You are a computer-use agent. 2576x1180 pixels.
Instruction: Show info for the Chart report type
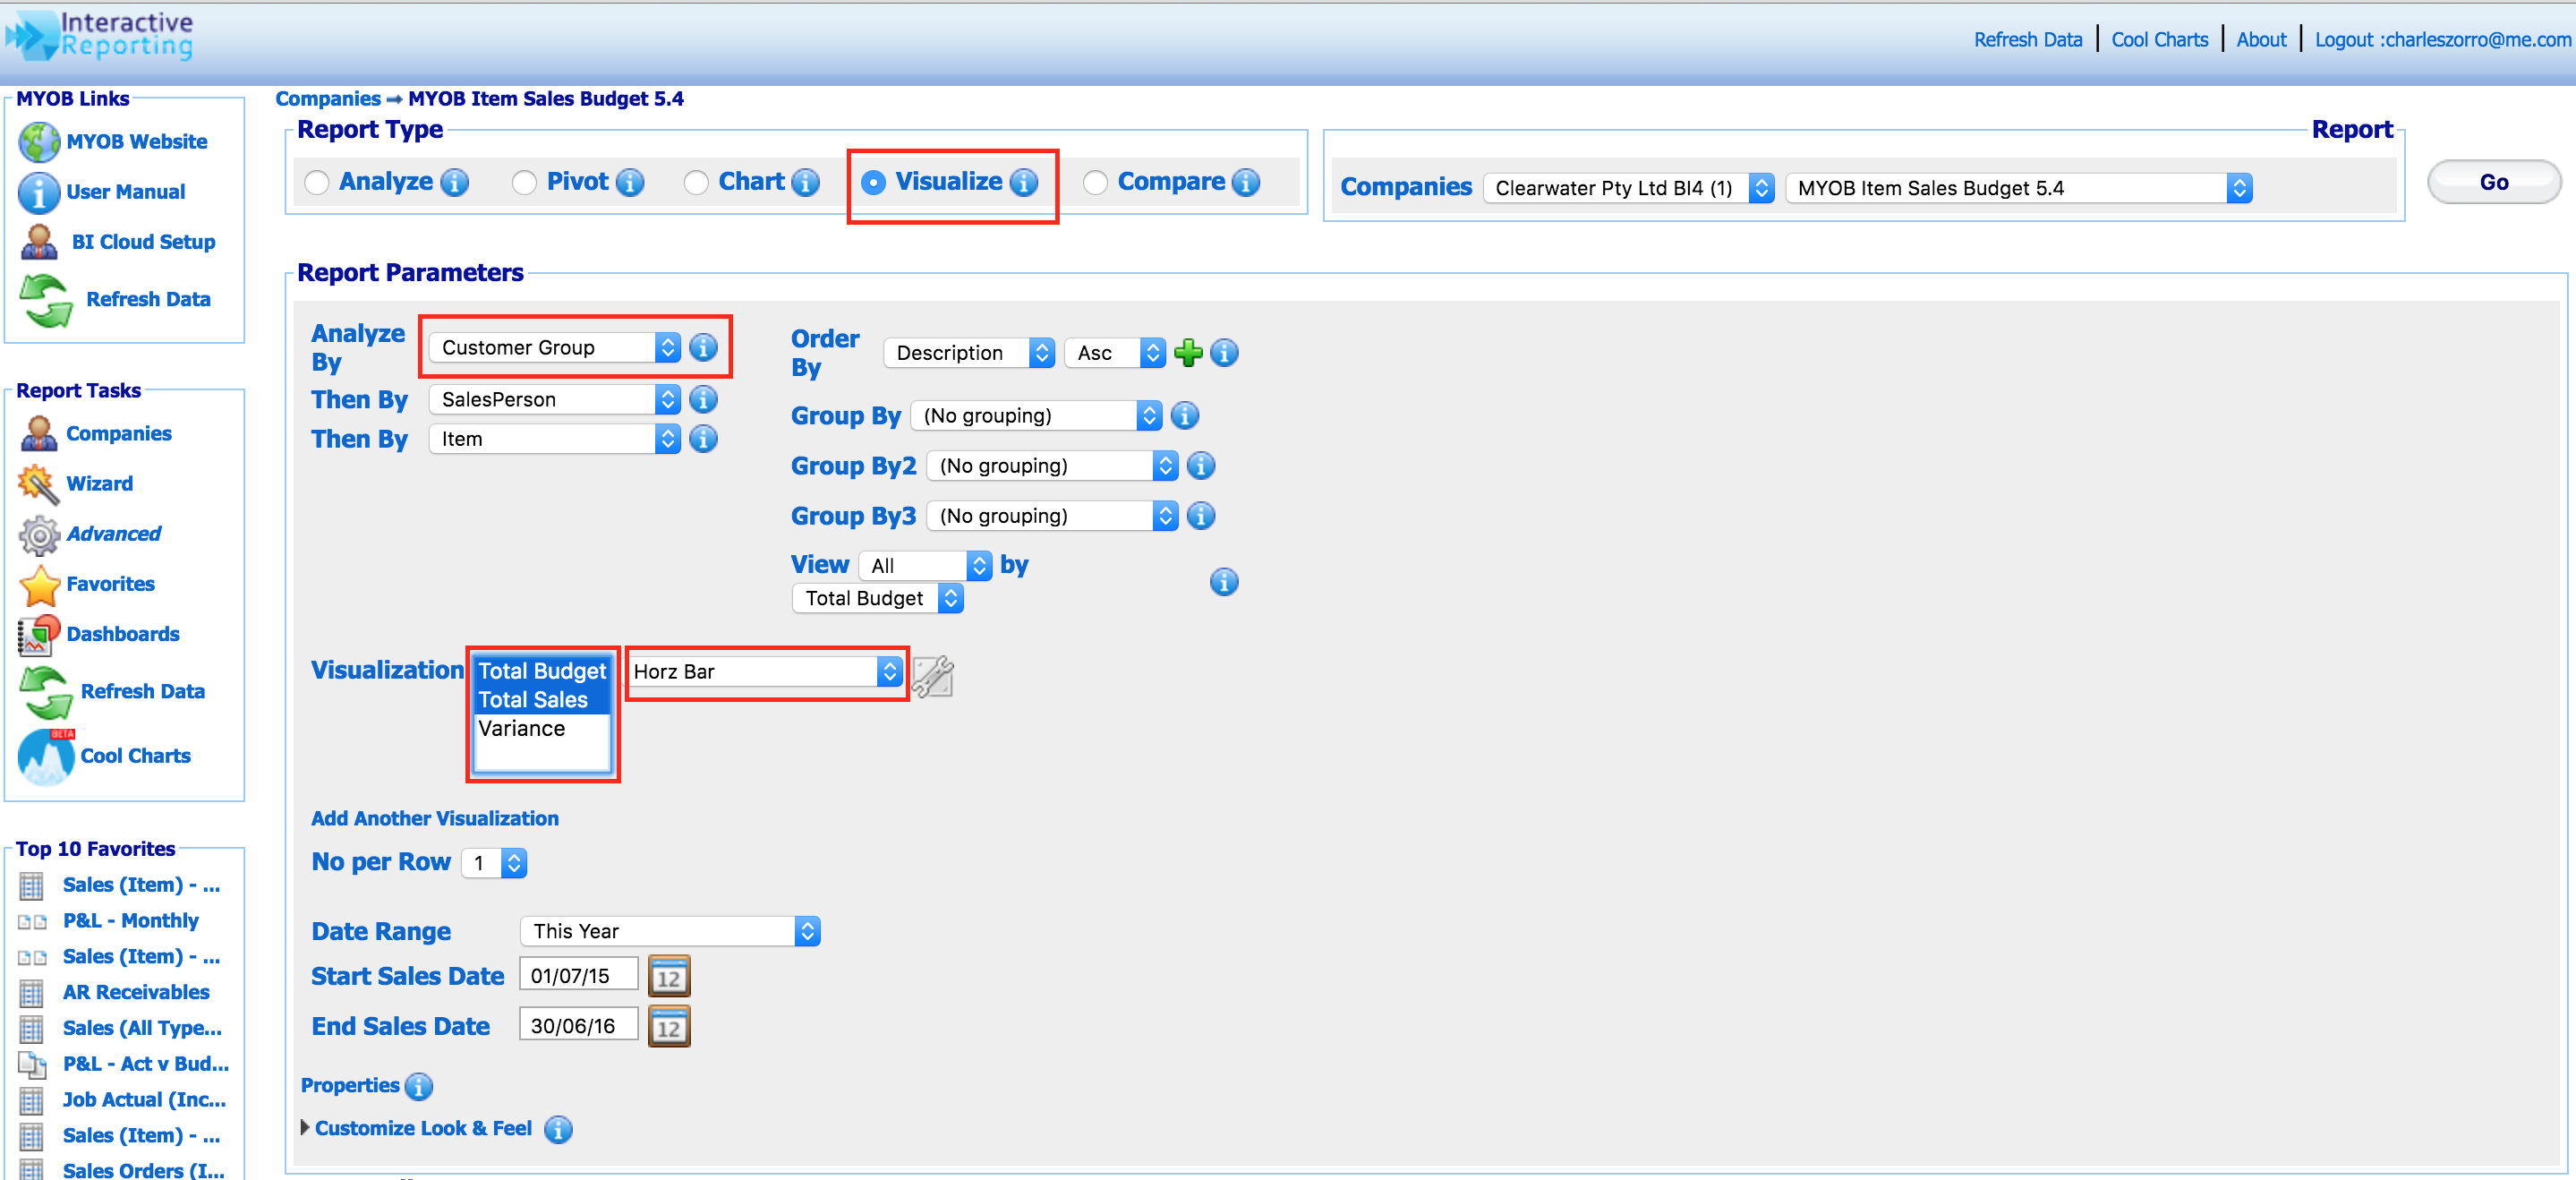point(805,182)
